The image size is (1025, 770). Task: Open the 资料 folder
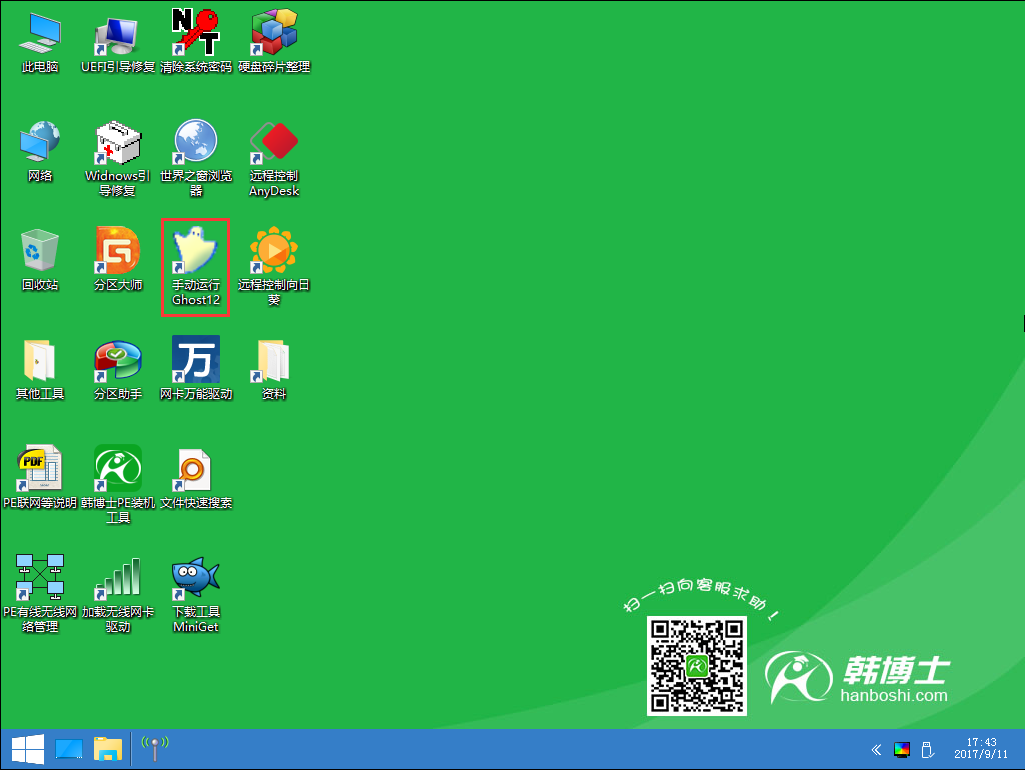click(274, 361)
